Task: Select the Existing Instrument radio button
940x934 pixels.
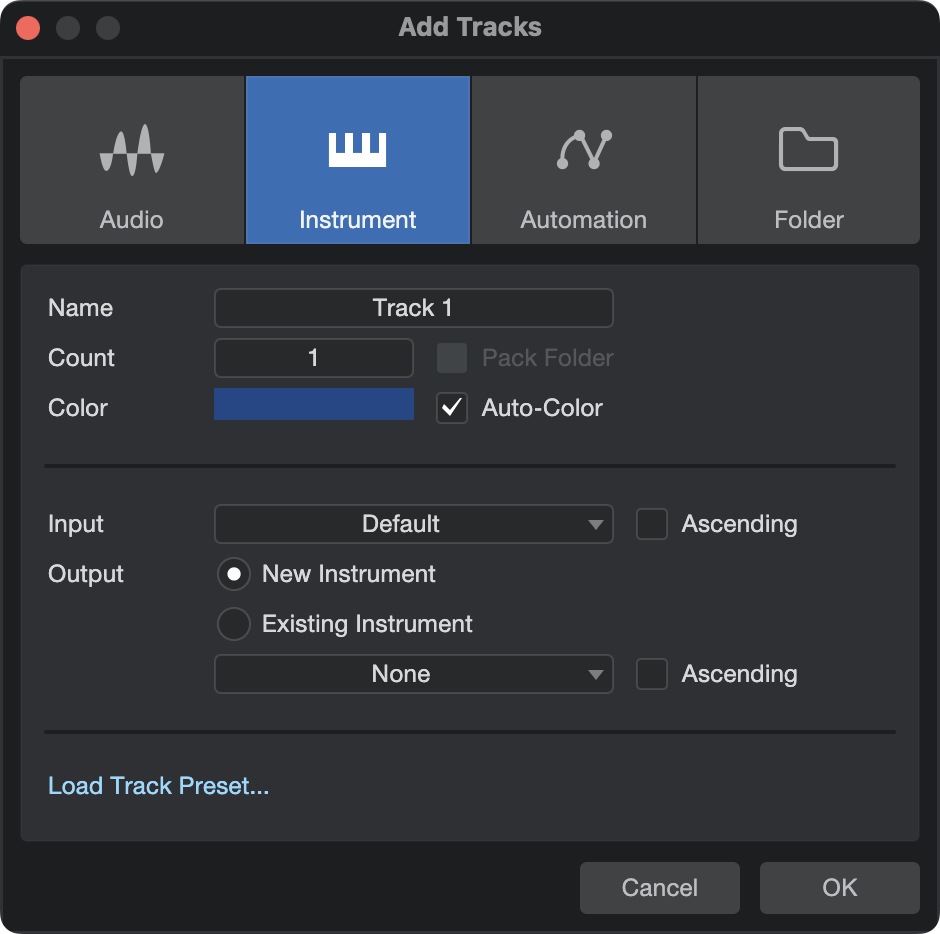Action: [x=234, y=624]
